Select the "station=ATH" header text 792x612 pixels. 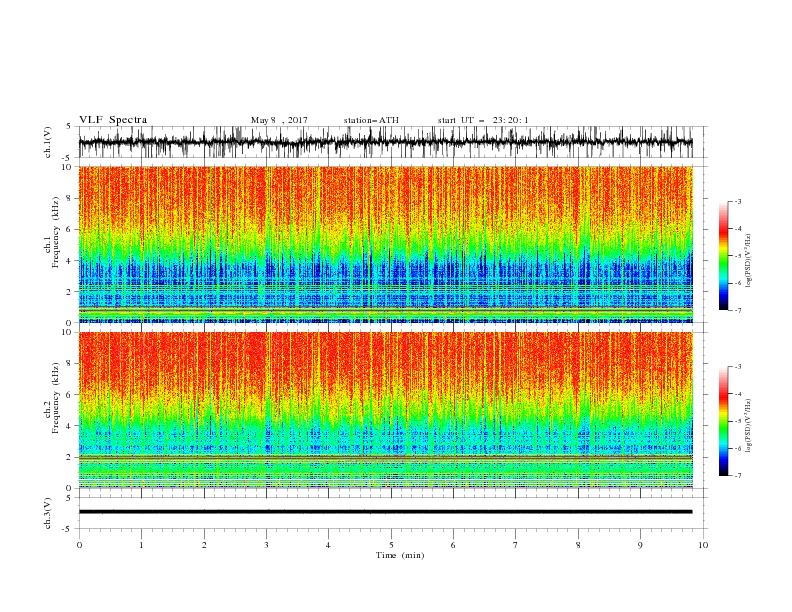point(371,120)
